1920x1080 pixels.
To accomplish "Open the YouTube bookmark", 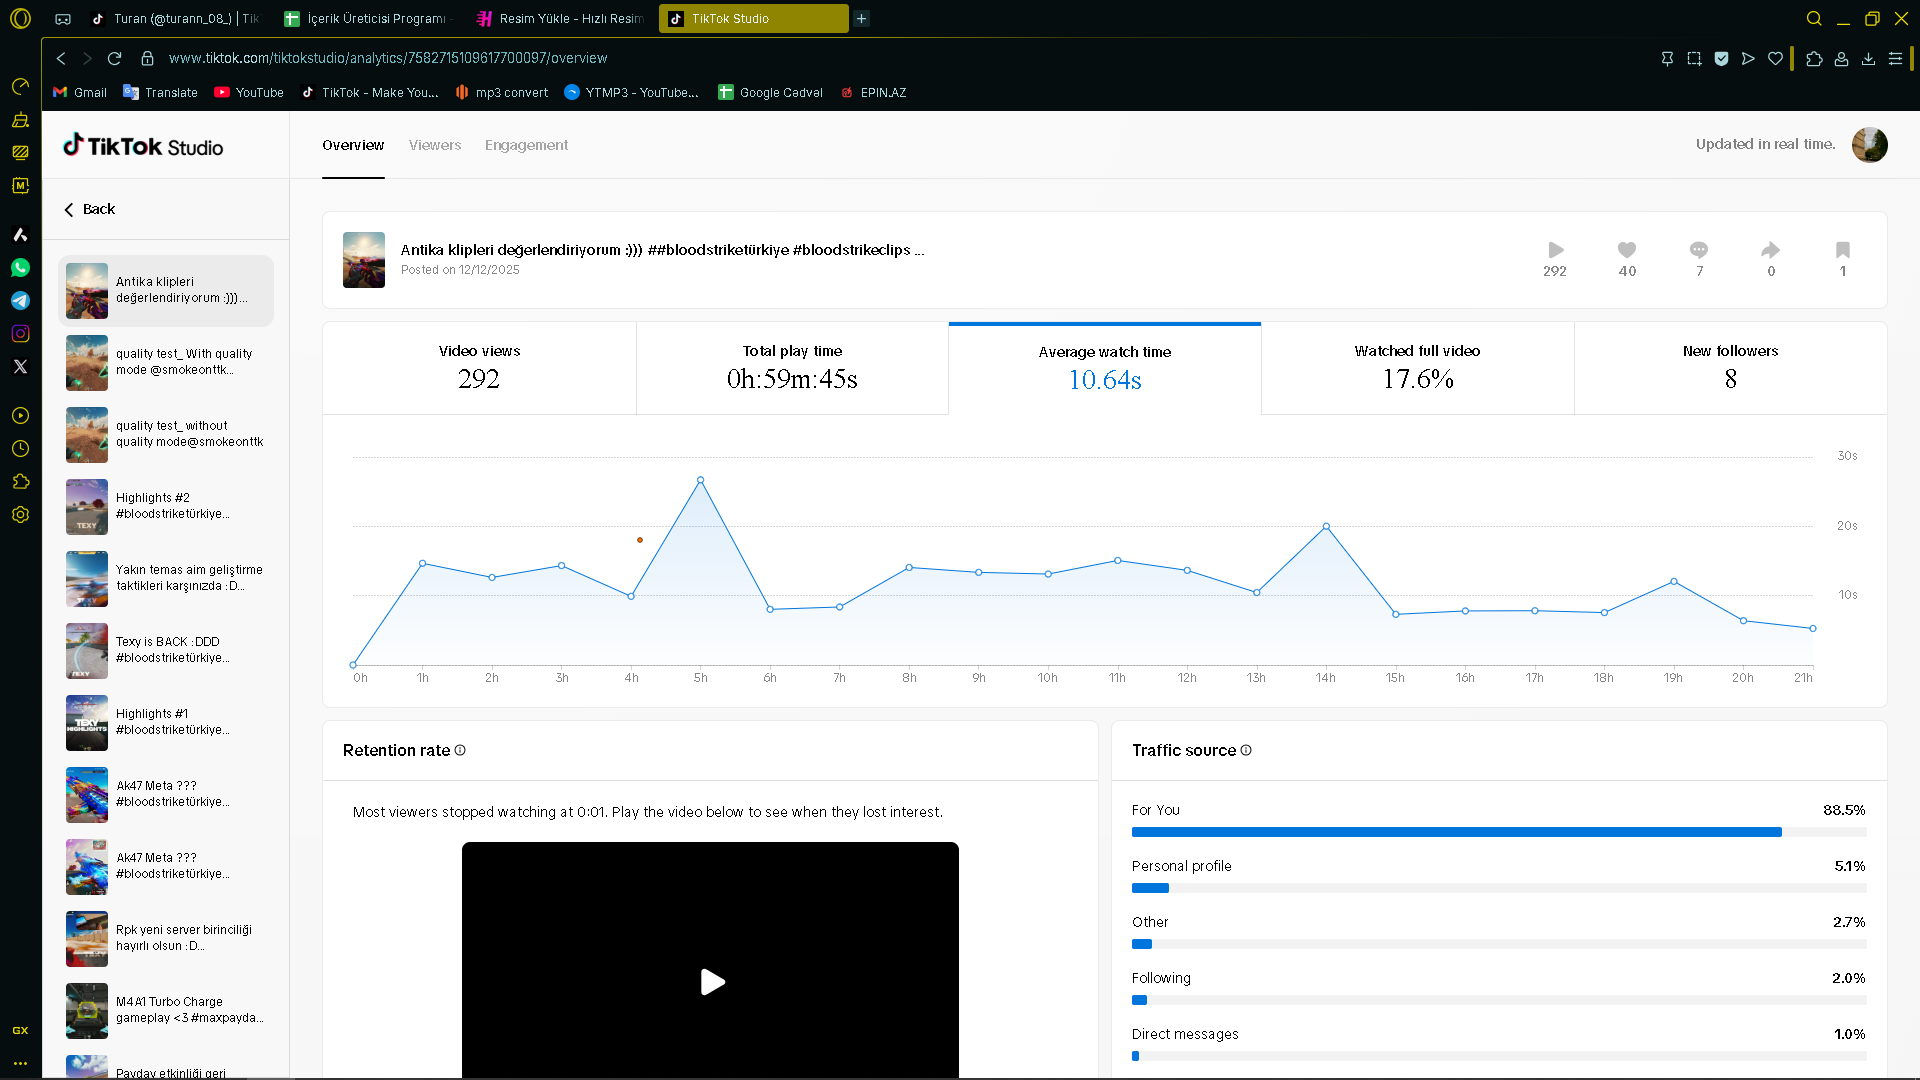I will [x=249, y=92].
